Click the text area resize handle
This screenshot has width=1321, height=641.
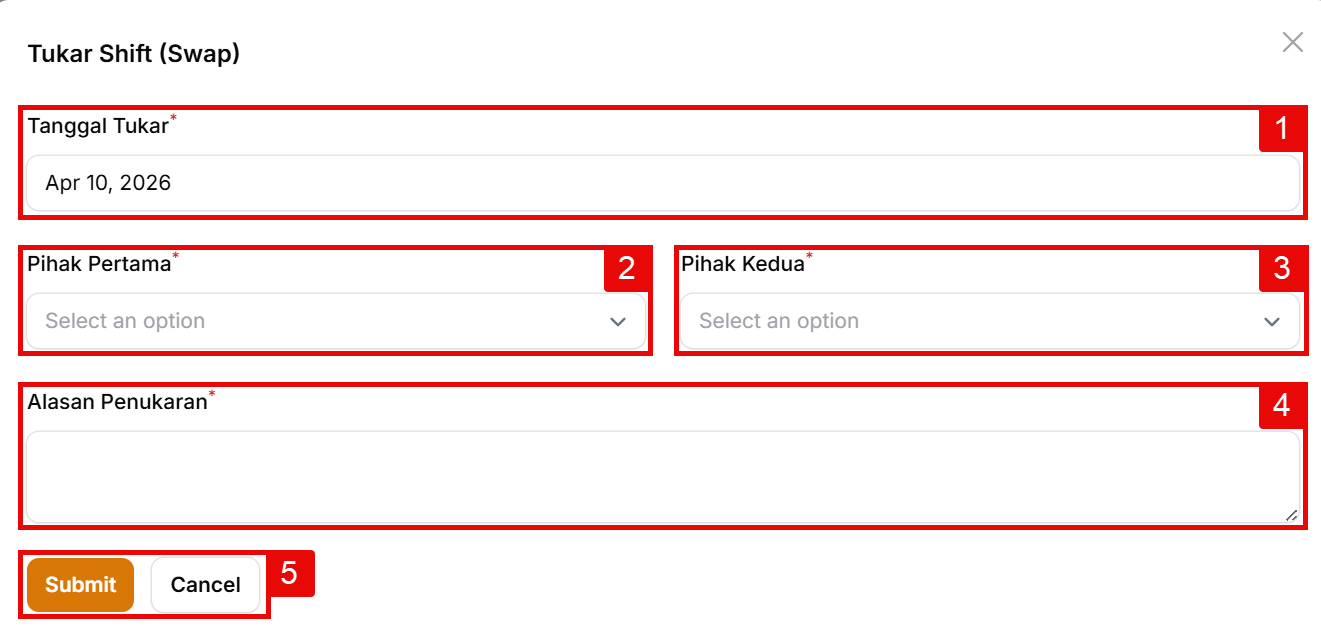click(x=1291, y=515)
